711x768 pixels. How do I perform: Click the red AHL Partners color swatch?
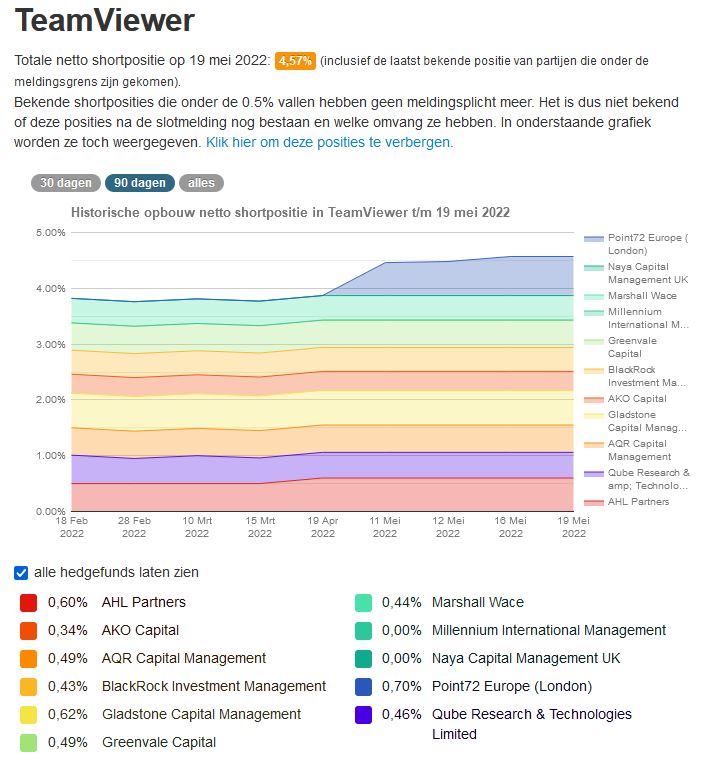click(28, 602)
